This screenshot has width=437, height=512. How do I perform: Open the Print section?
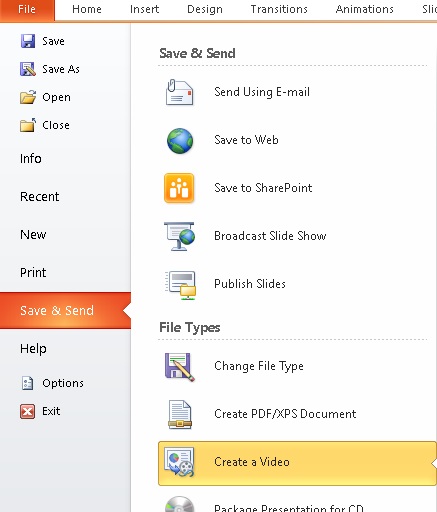click(33, 273)
